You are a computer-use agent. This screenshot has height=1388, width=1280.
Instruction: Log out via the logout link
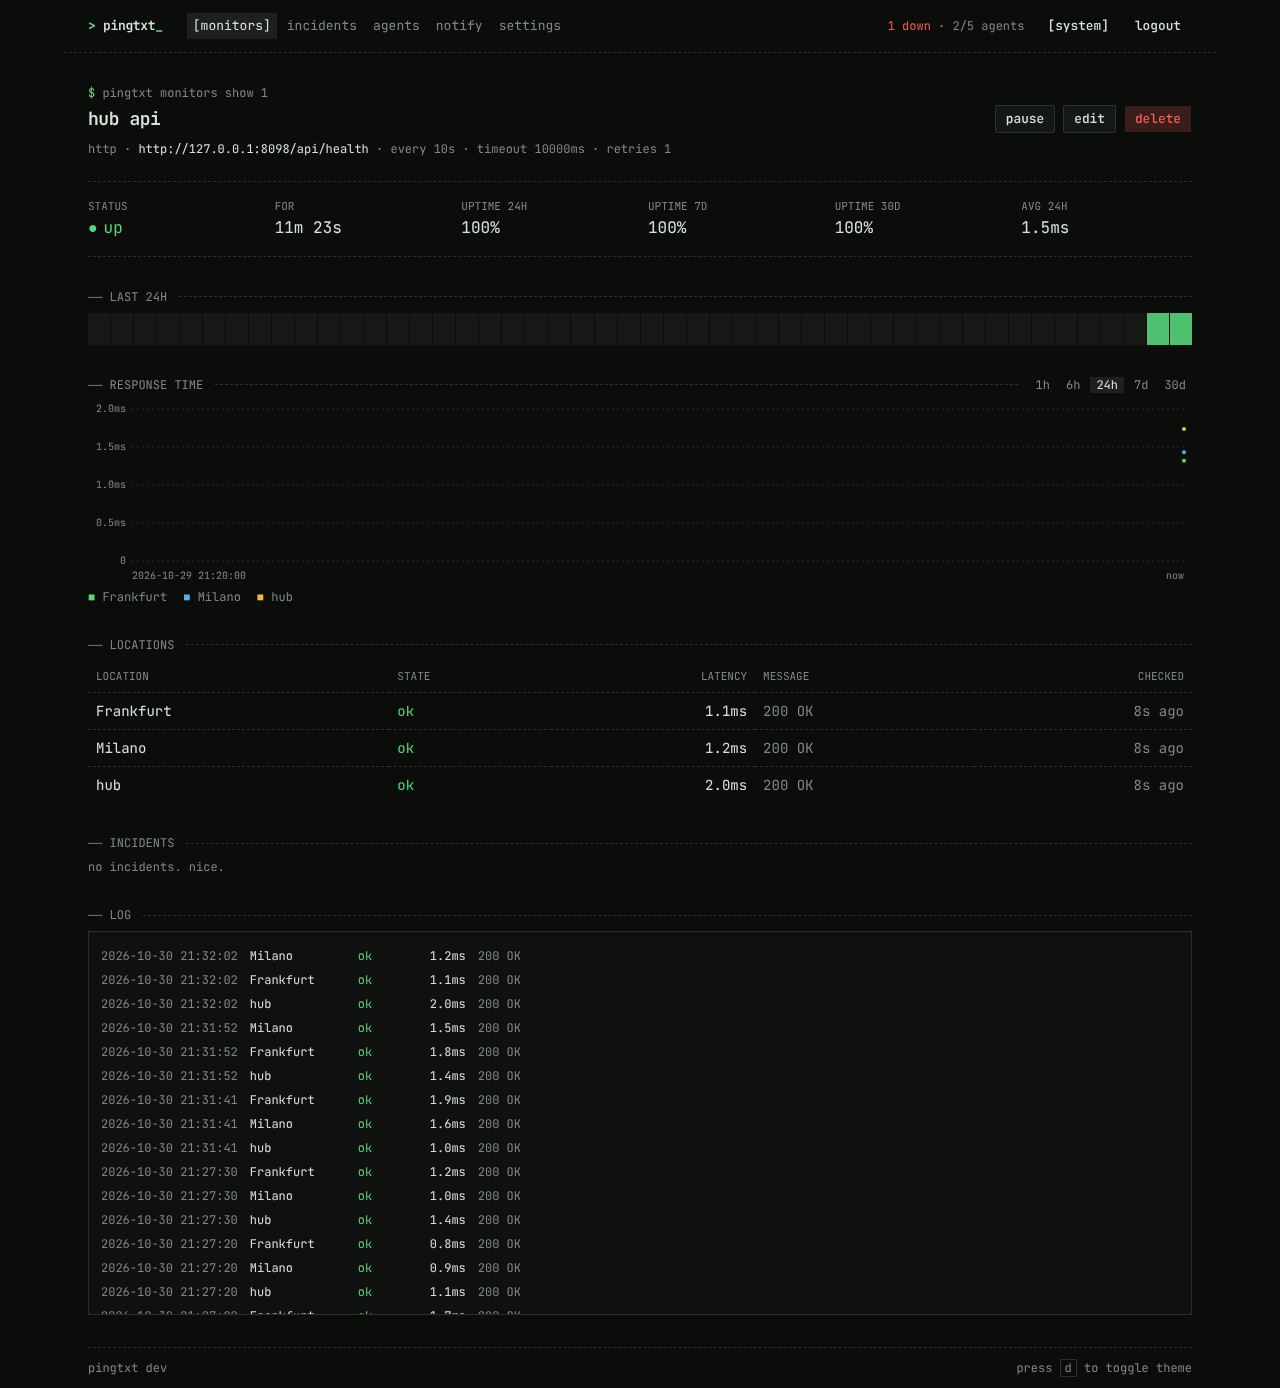tap(1158, 26)
